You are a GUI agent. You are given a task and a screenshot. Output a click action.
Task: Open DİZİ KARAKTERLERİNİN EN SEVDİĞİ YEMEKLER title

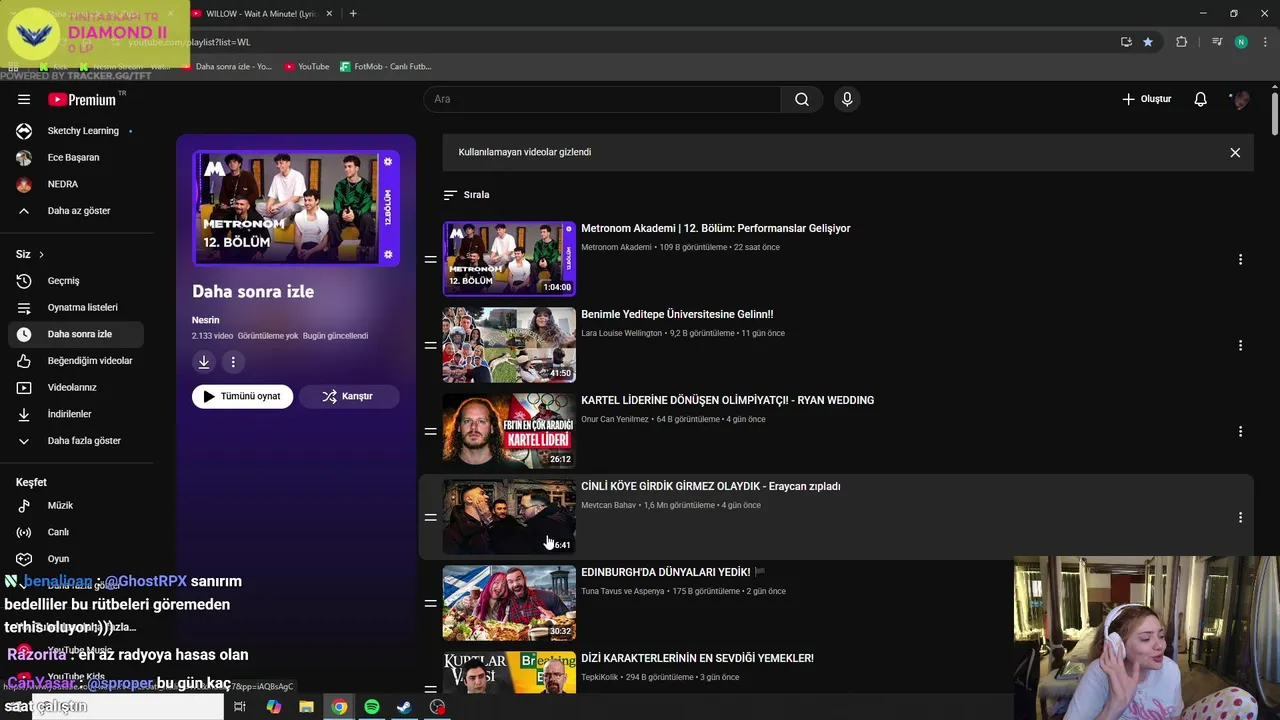(697, 658)
